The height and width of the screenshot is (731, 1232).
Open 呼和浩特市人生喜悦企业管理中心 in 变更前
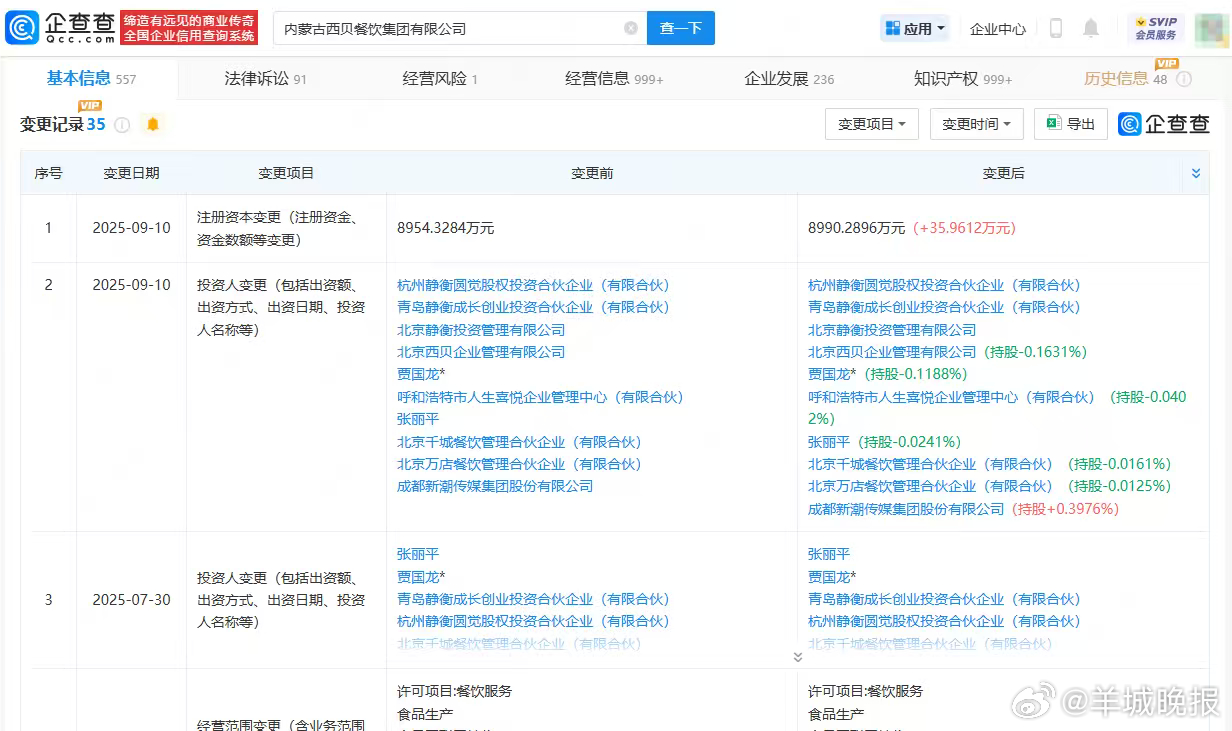tap(540, 397)
